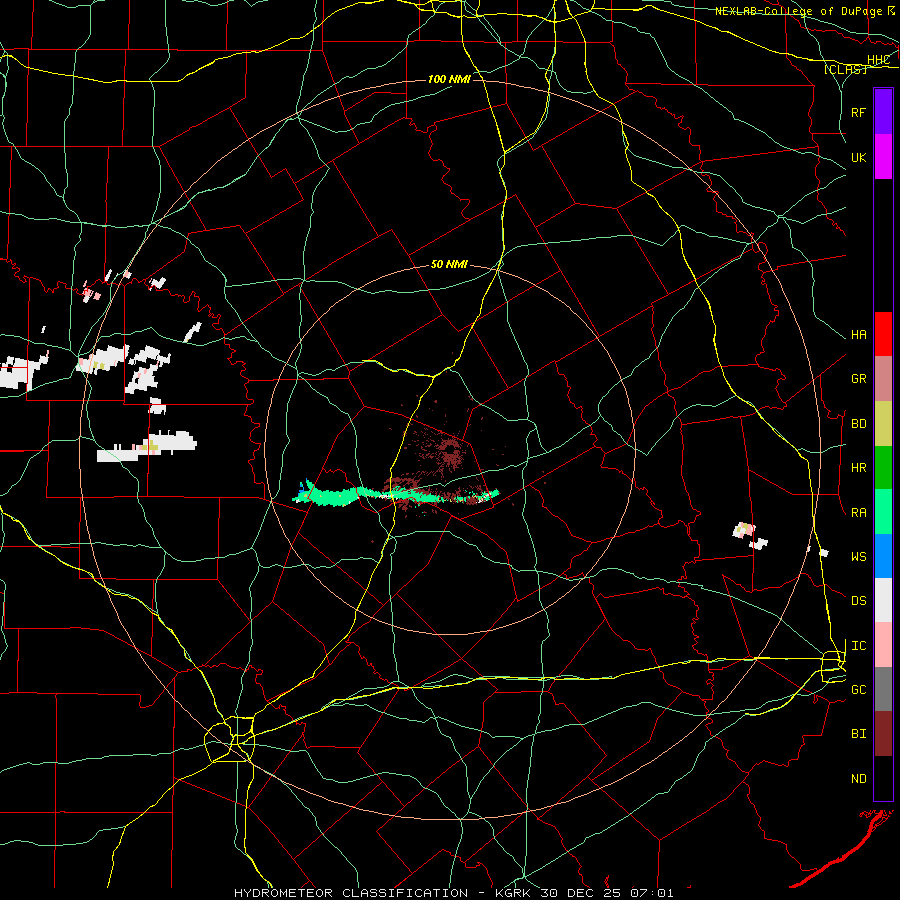Click the blue WS legend swatch
900x900 pixels.
click(883, 556)
